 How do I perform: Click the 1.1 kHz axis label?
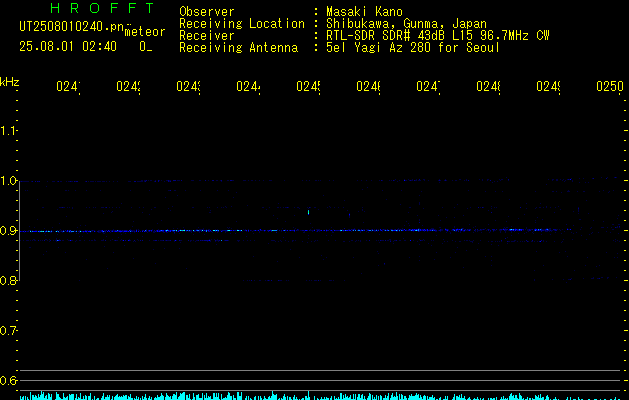8,131
